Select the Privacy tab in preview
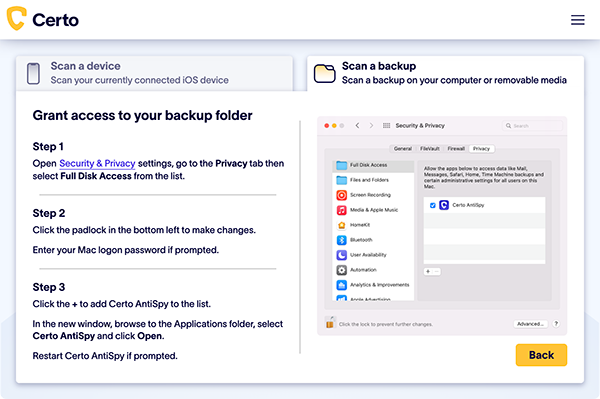The width and height of the screenshot is (600, 399). tap(481, 149)
